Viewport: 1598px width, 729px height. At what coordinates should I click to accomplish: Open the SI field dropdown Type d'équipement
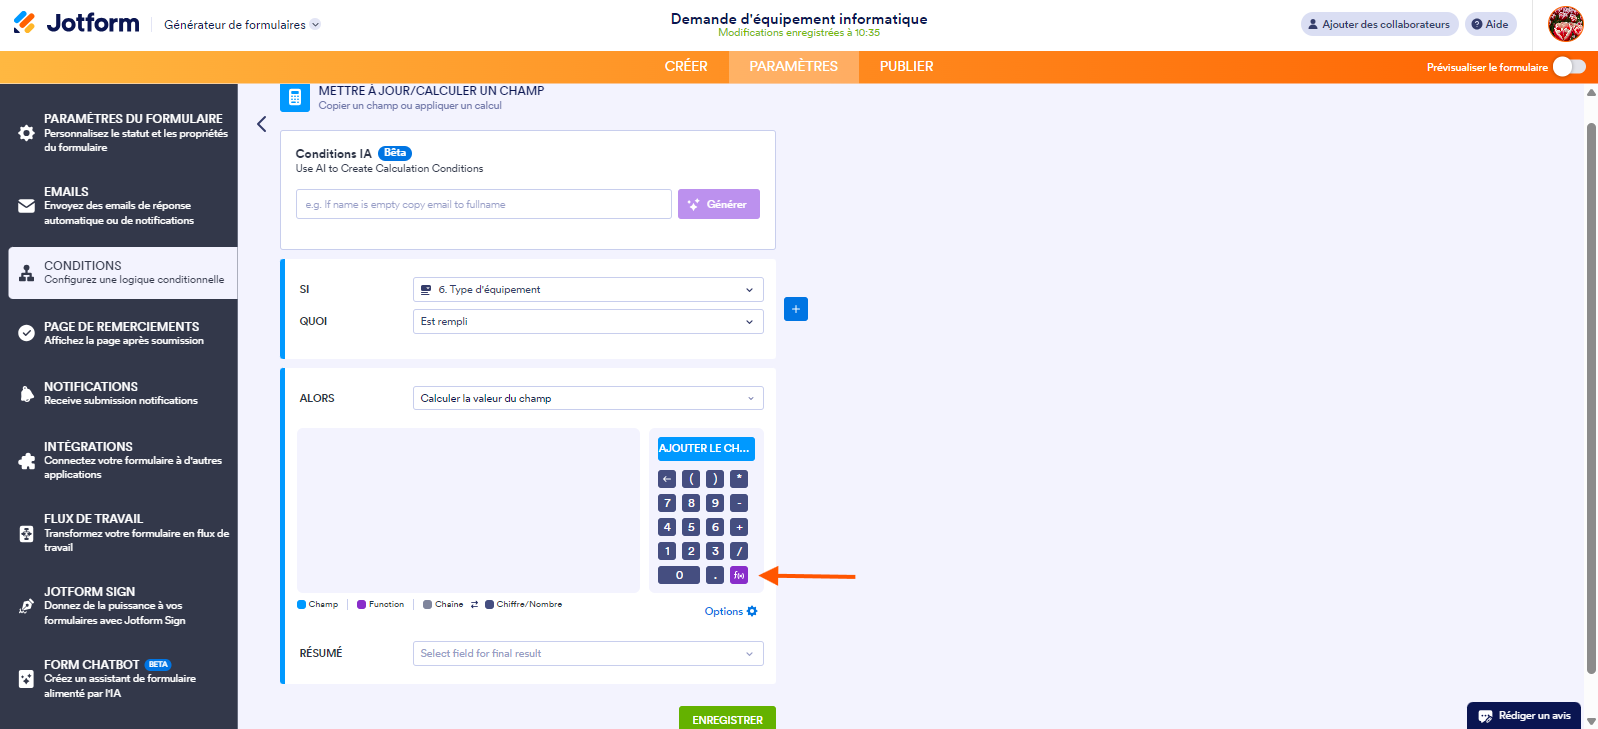[588, 290]
